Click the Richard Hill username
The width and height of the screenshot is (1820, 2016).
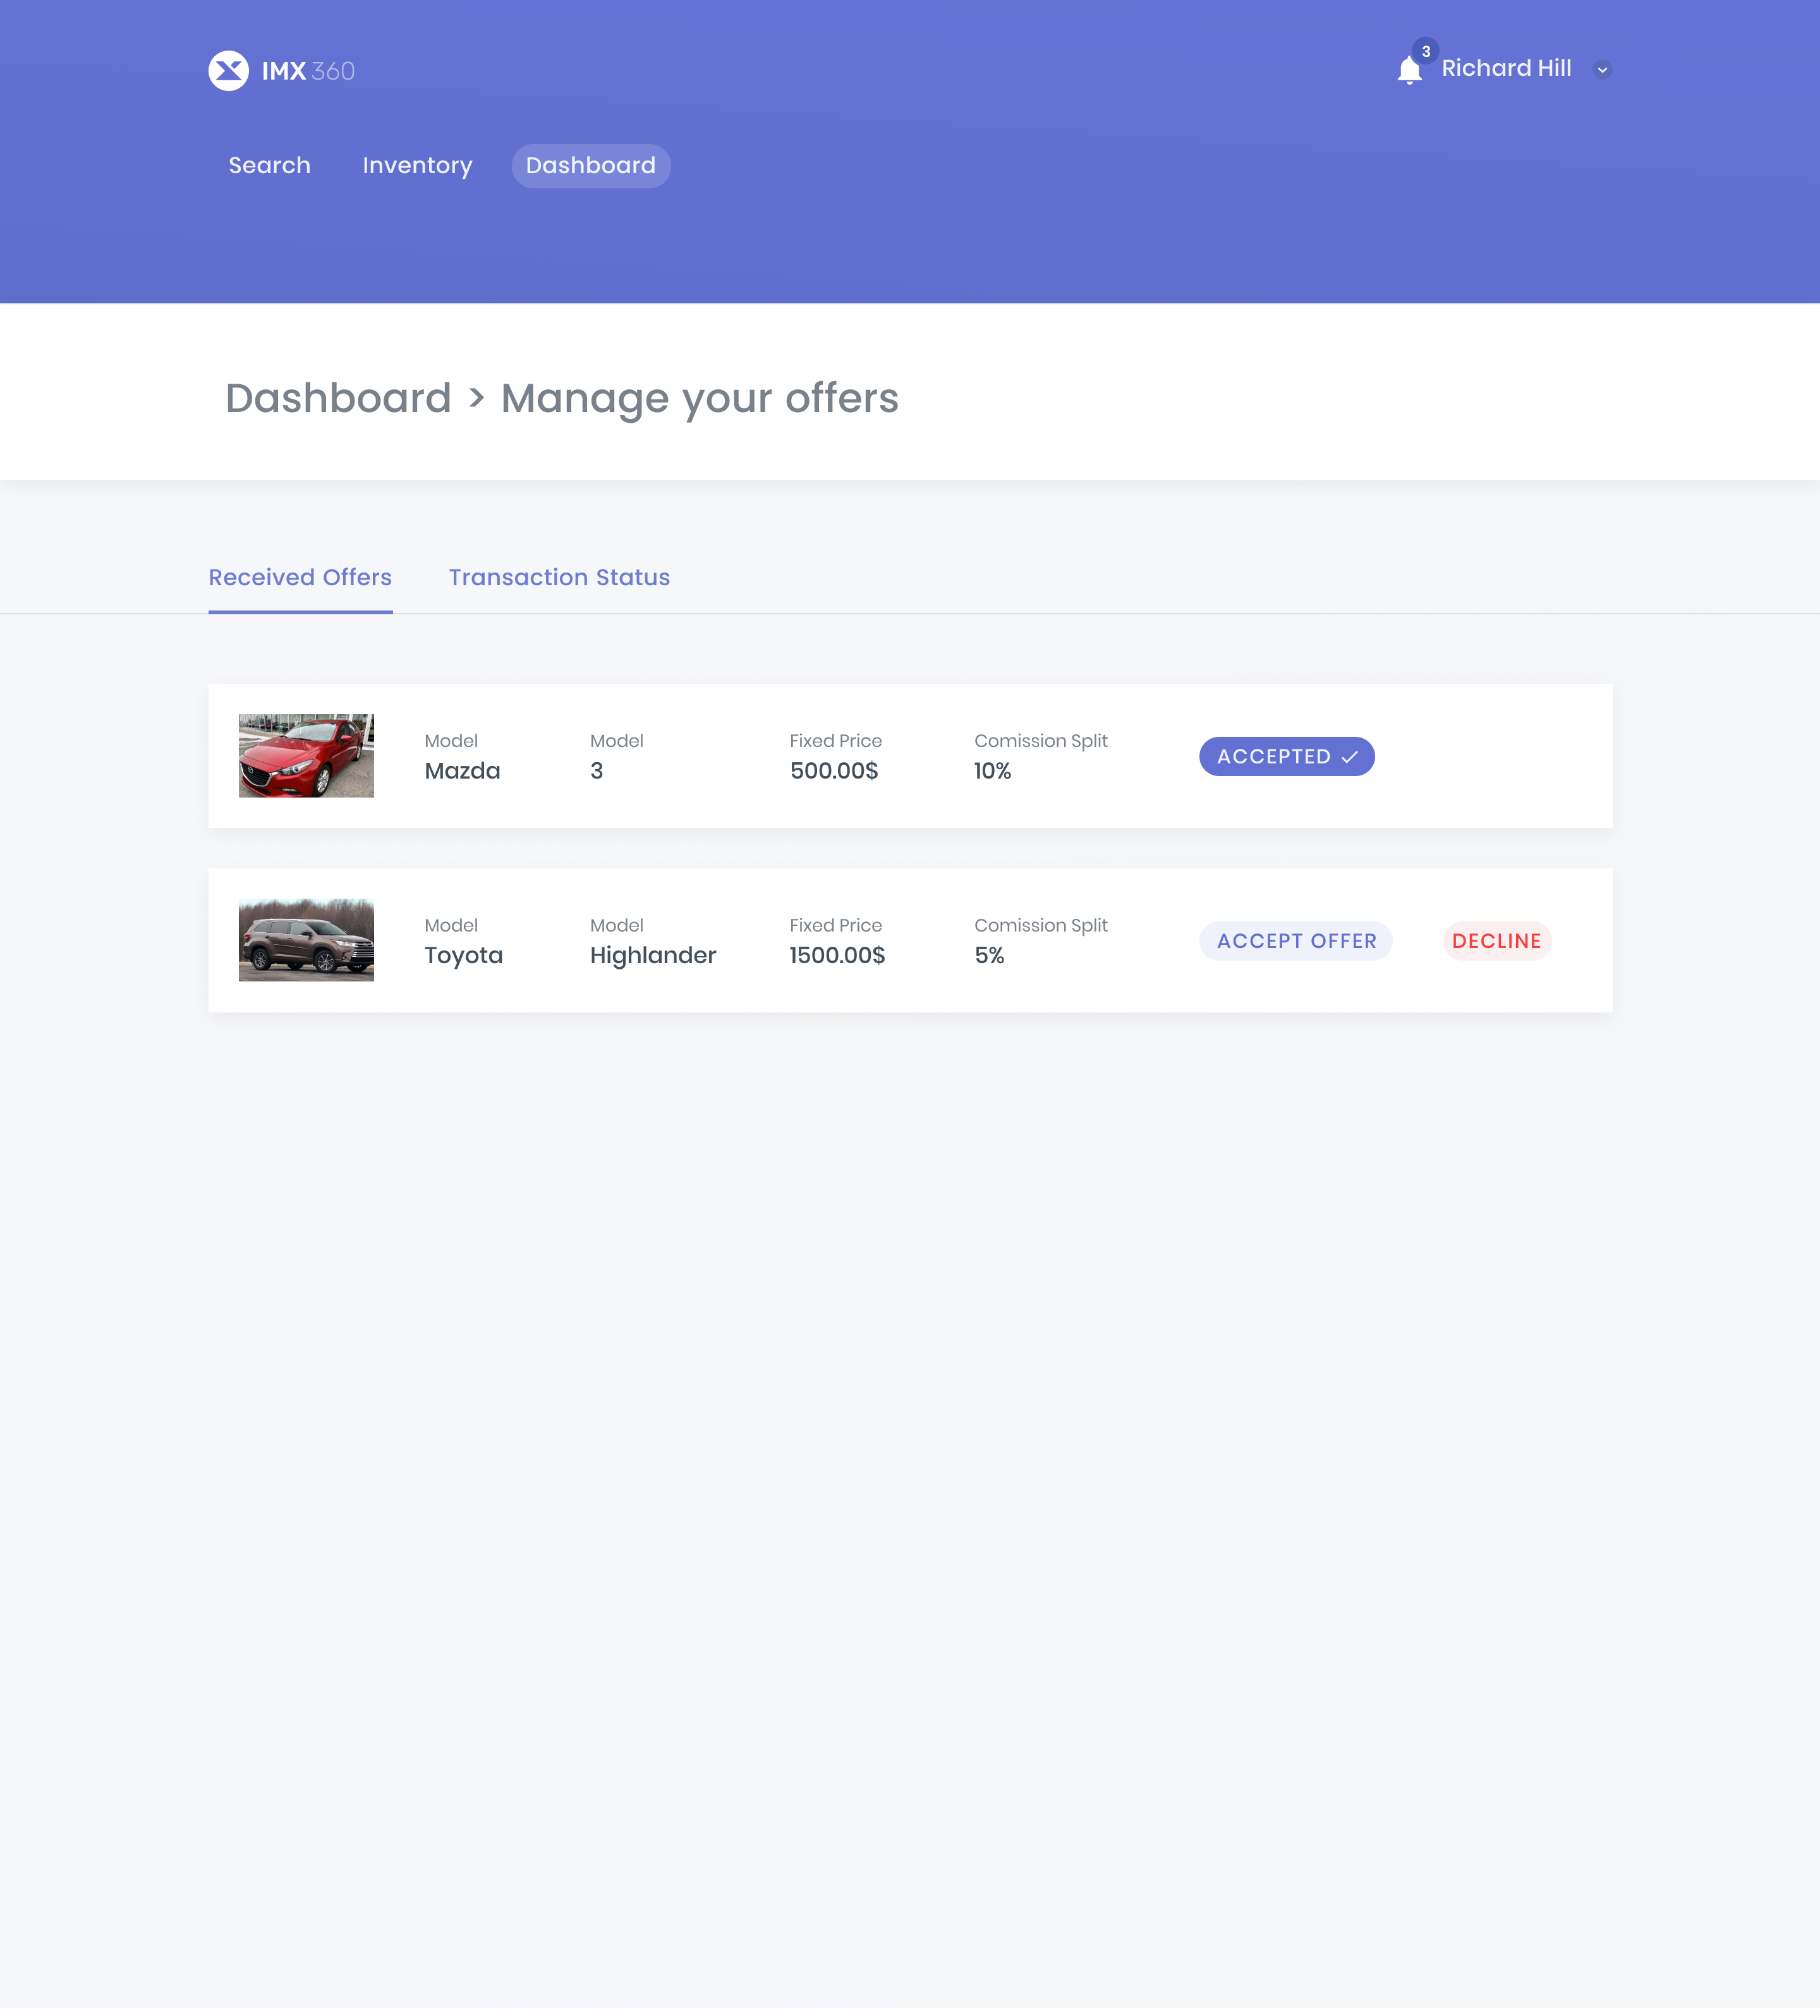1506,68
